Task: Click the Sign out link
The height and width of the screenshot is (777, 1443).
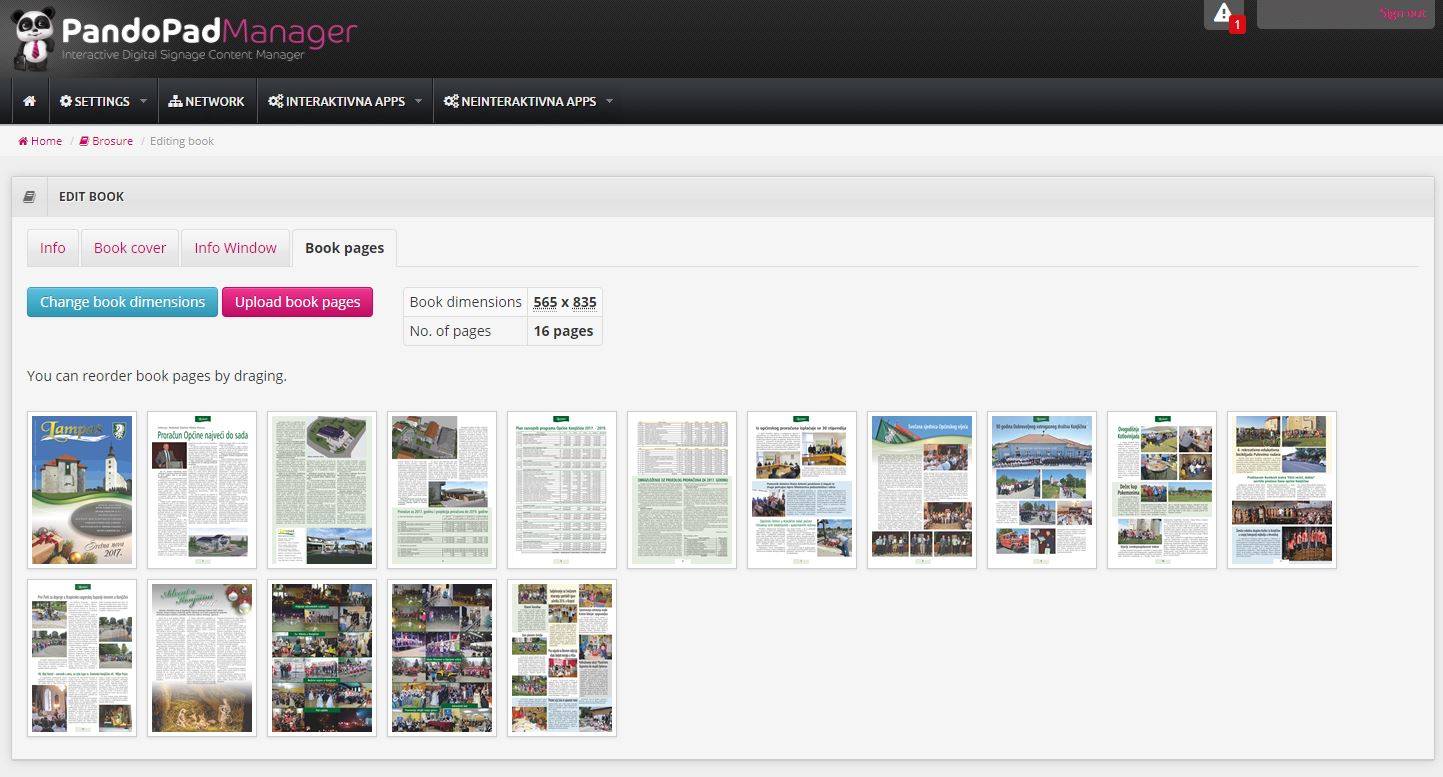Action: tap(1402, 13)
